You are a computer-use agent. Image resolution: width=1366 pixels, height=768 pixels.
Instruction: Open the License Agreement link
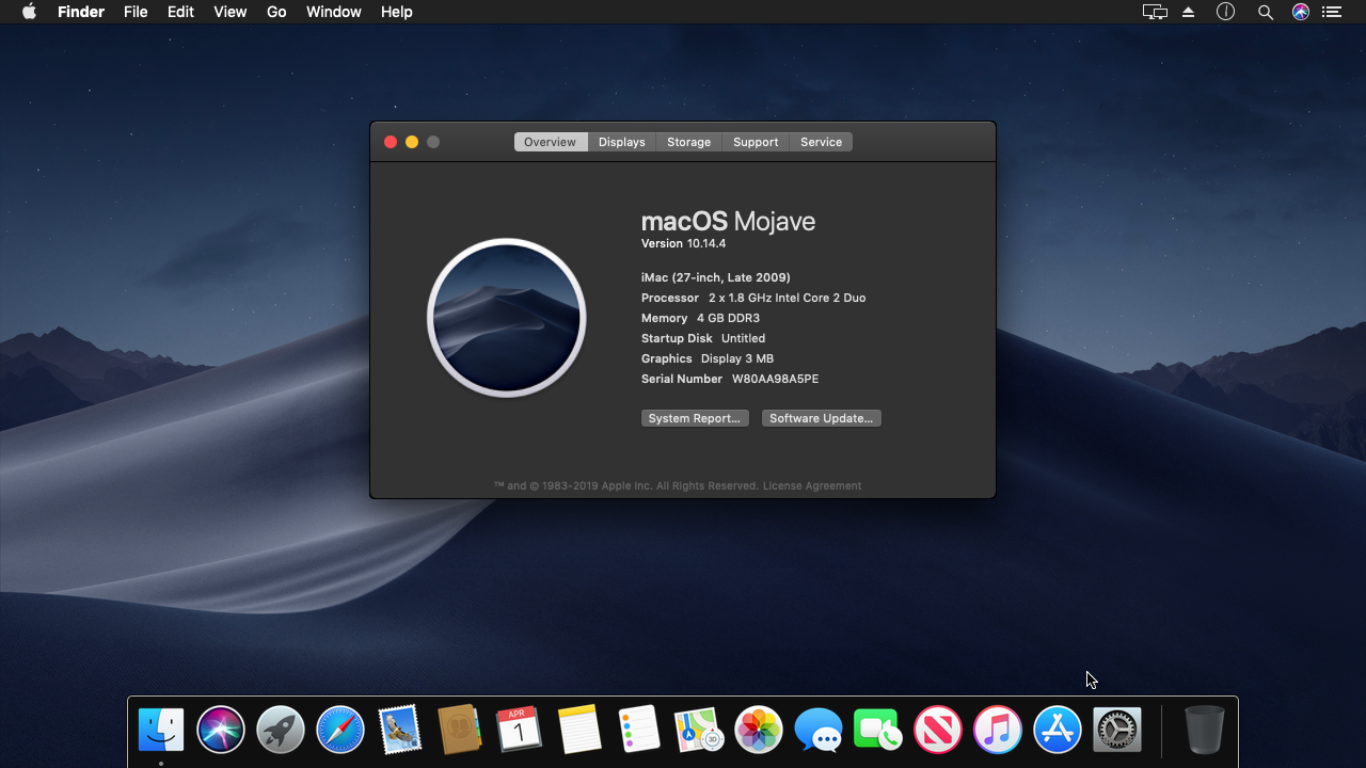point(812,486)
